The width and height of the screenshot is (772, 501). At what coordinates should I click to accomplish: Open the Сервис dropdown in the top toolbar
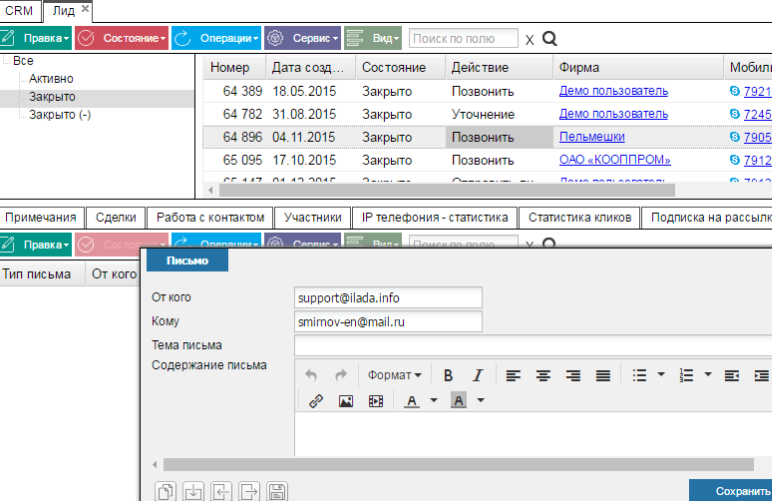tap(302, 38)
